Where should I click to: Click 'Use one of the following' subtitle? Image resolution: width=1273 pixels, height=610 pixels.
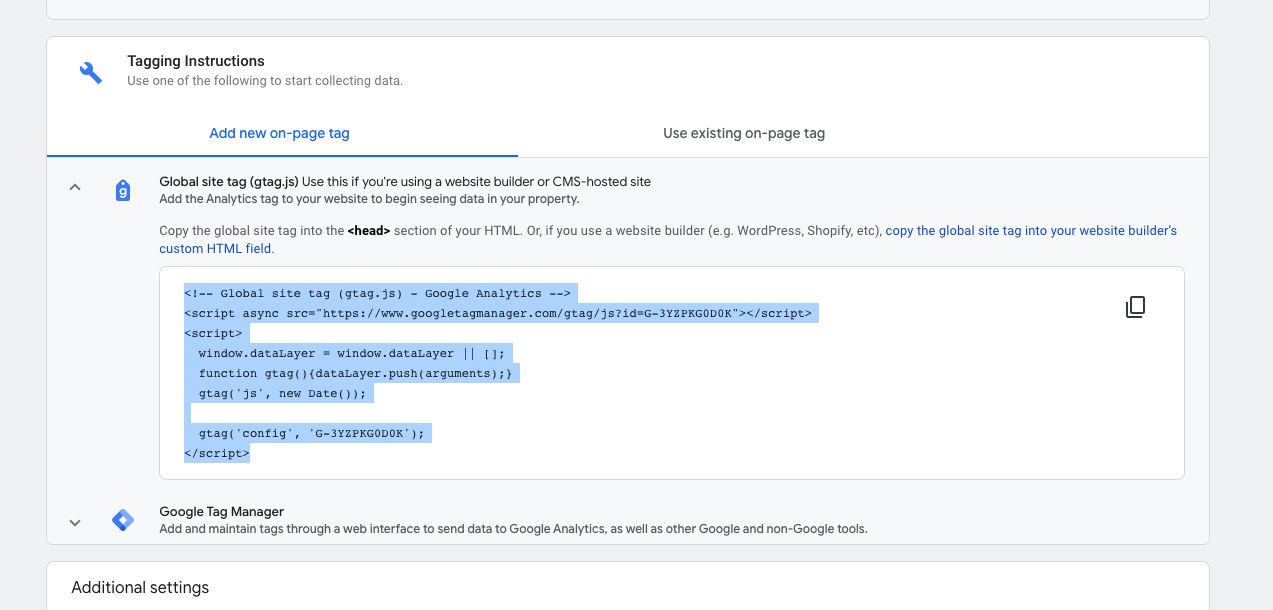coord(265,81)
